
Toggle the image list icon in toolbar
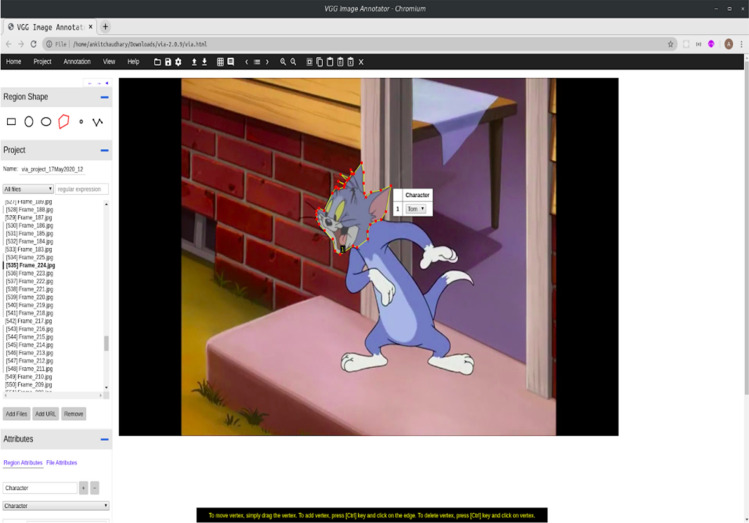click(257, 62)
